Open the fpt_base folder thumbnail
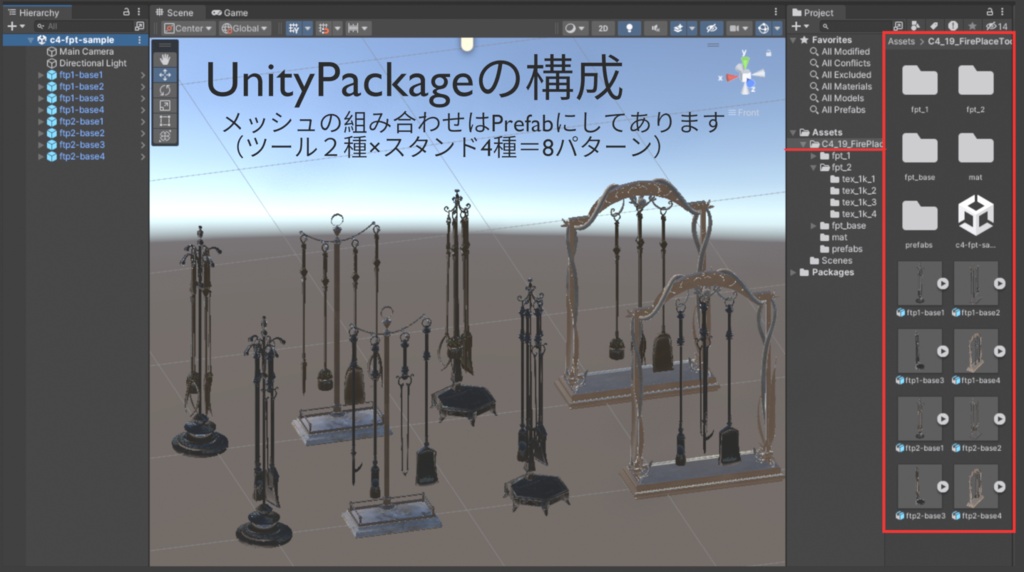 tap(920, 148)
